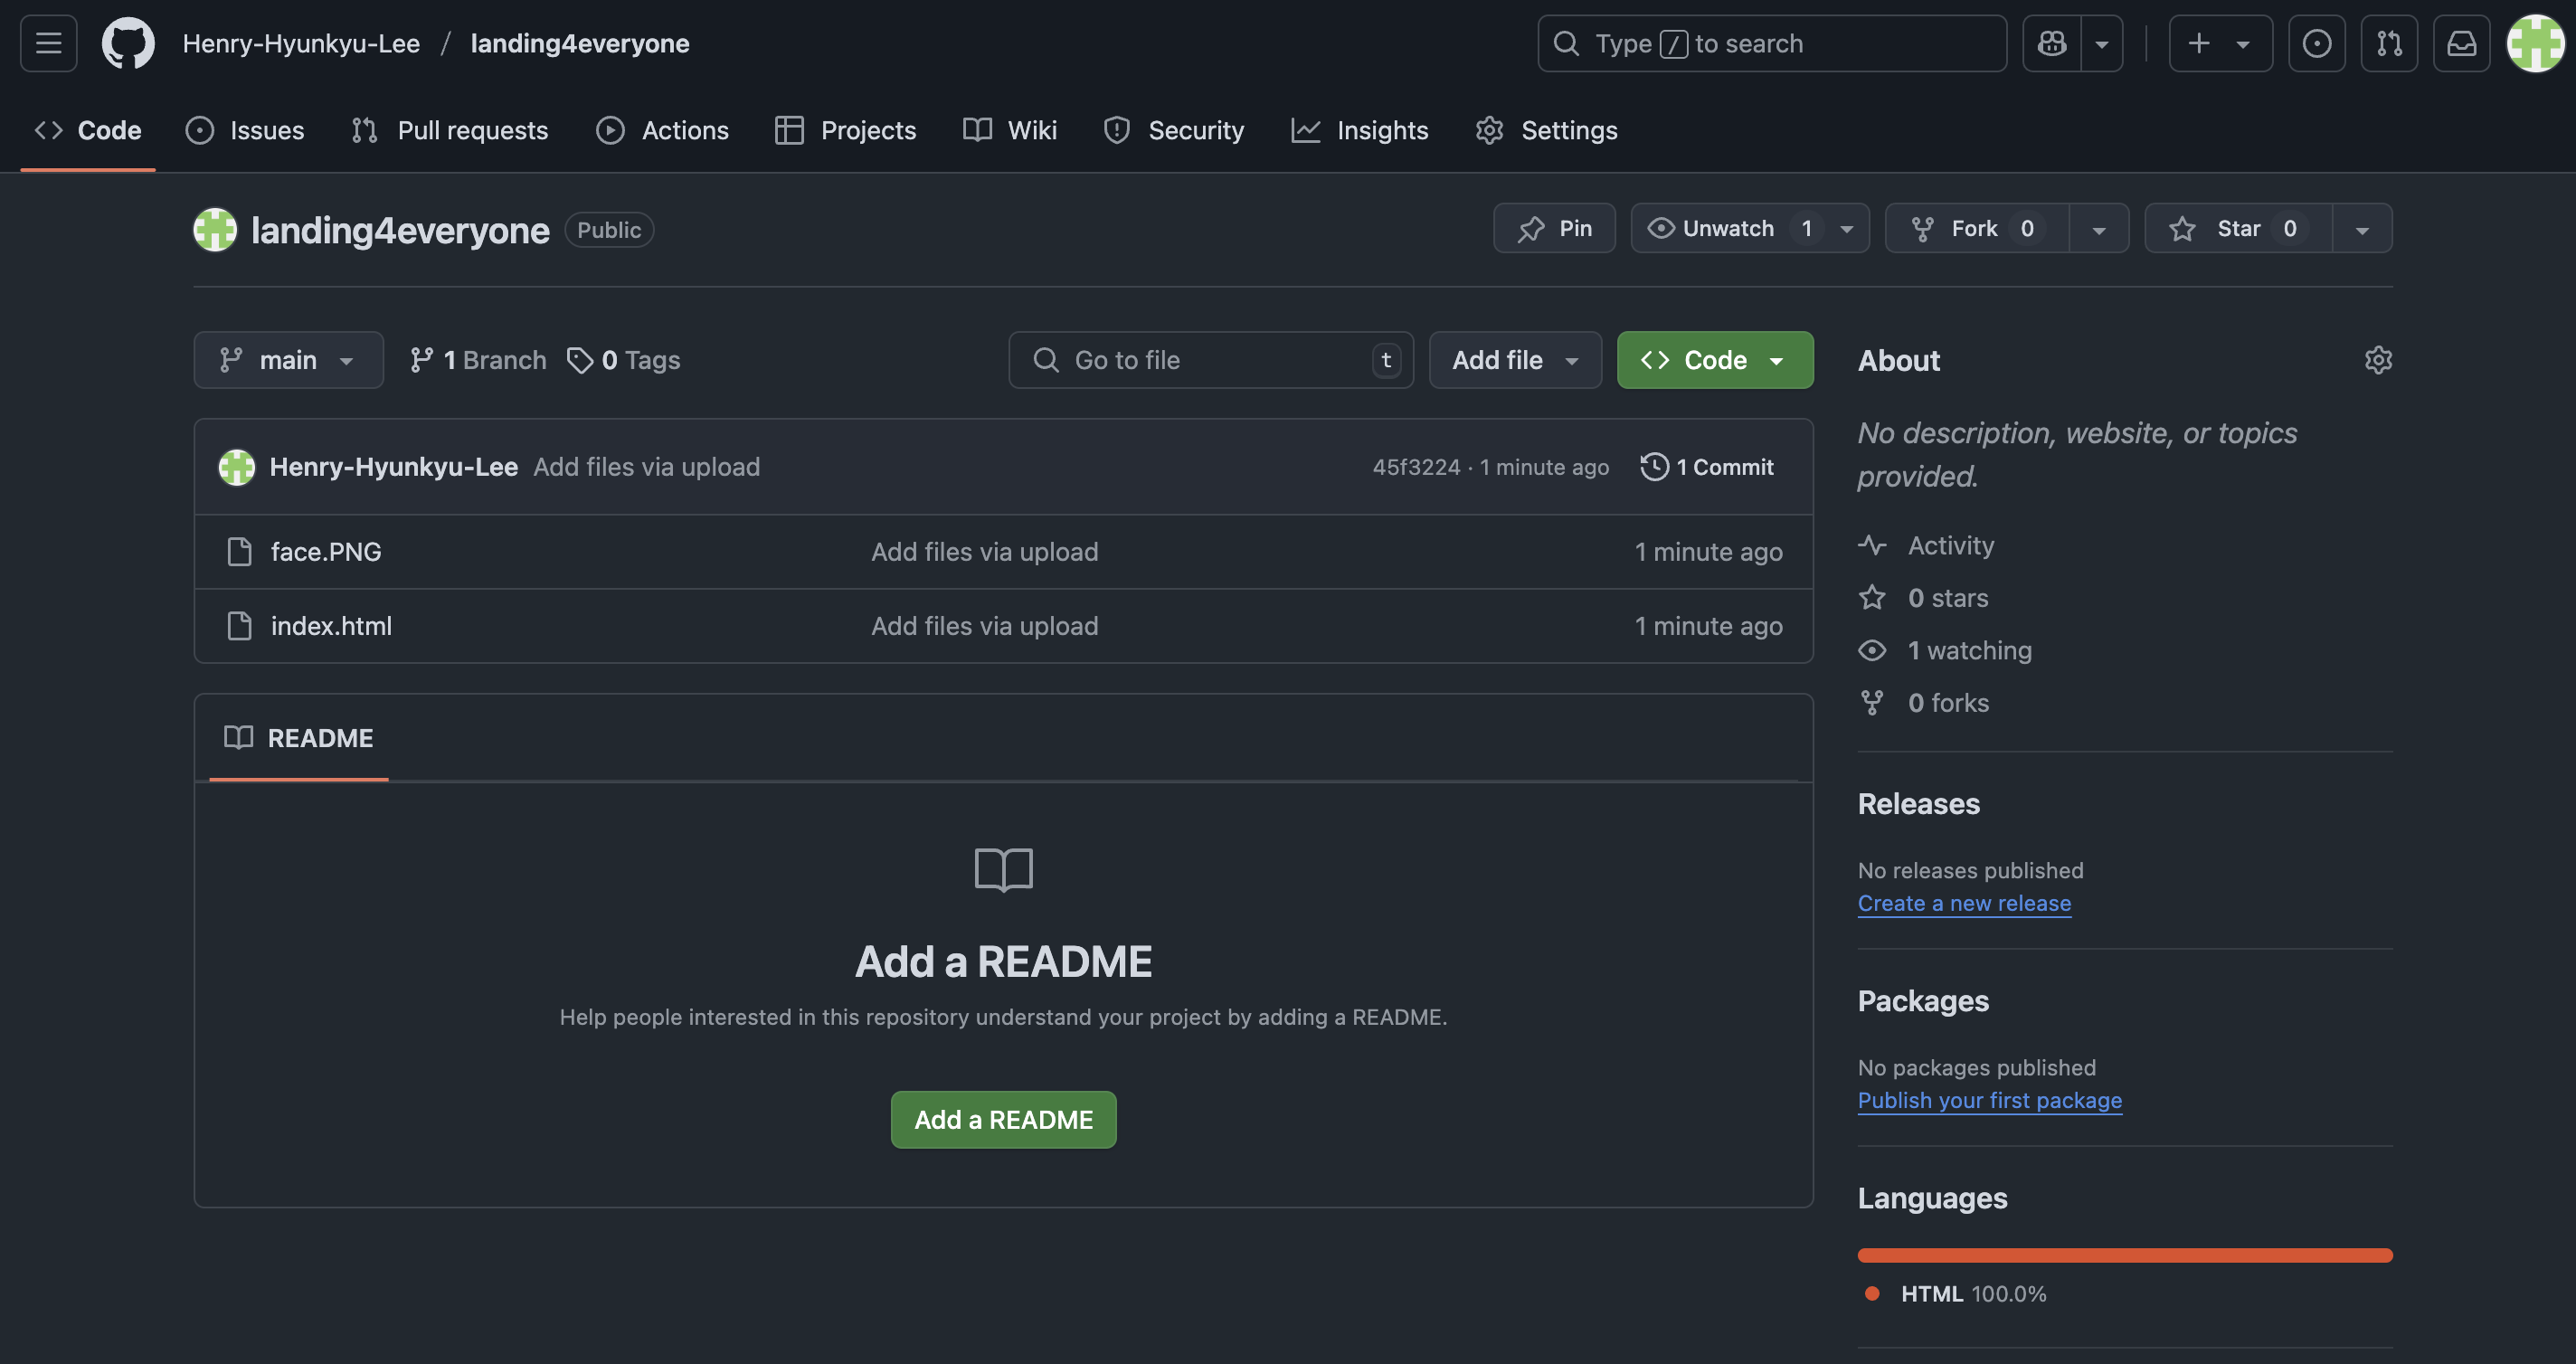This screenshot has width=2576, height=1364.
Task: Open the Projects tab
Action: [x=846, y=130]
